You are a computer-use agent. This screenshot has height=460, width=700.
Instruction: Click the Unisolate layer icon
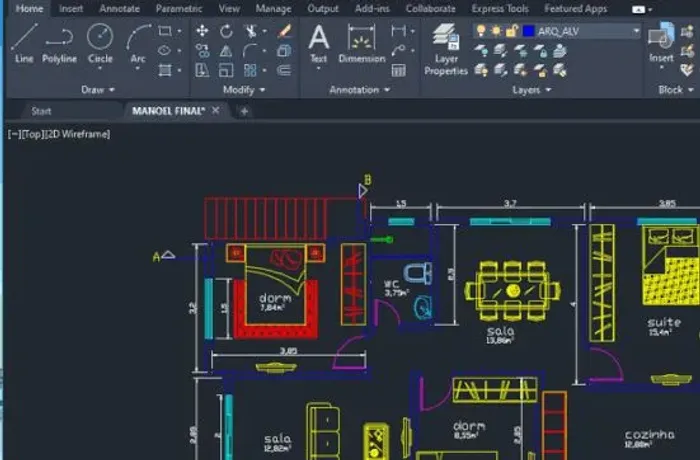click(500, 70)
